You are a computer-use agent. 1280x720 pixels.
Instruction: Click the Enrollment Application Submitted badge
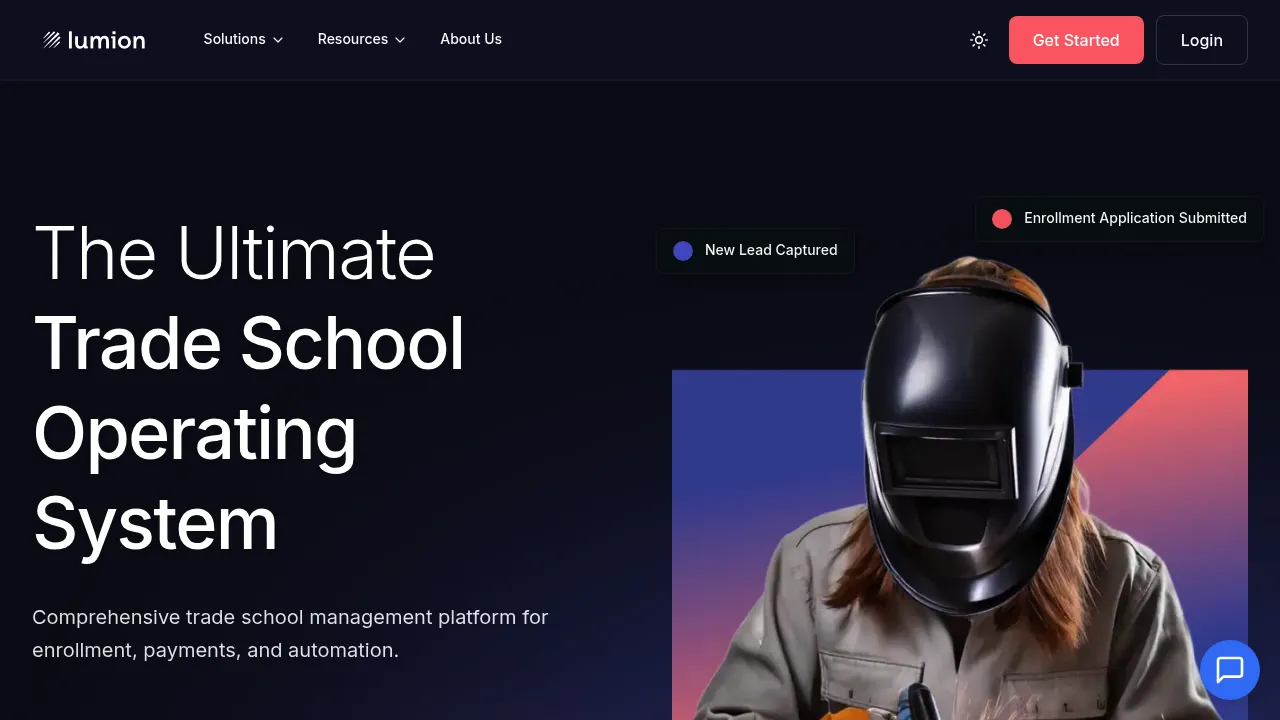click(x=1120, y=218)
